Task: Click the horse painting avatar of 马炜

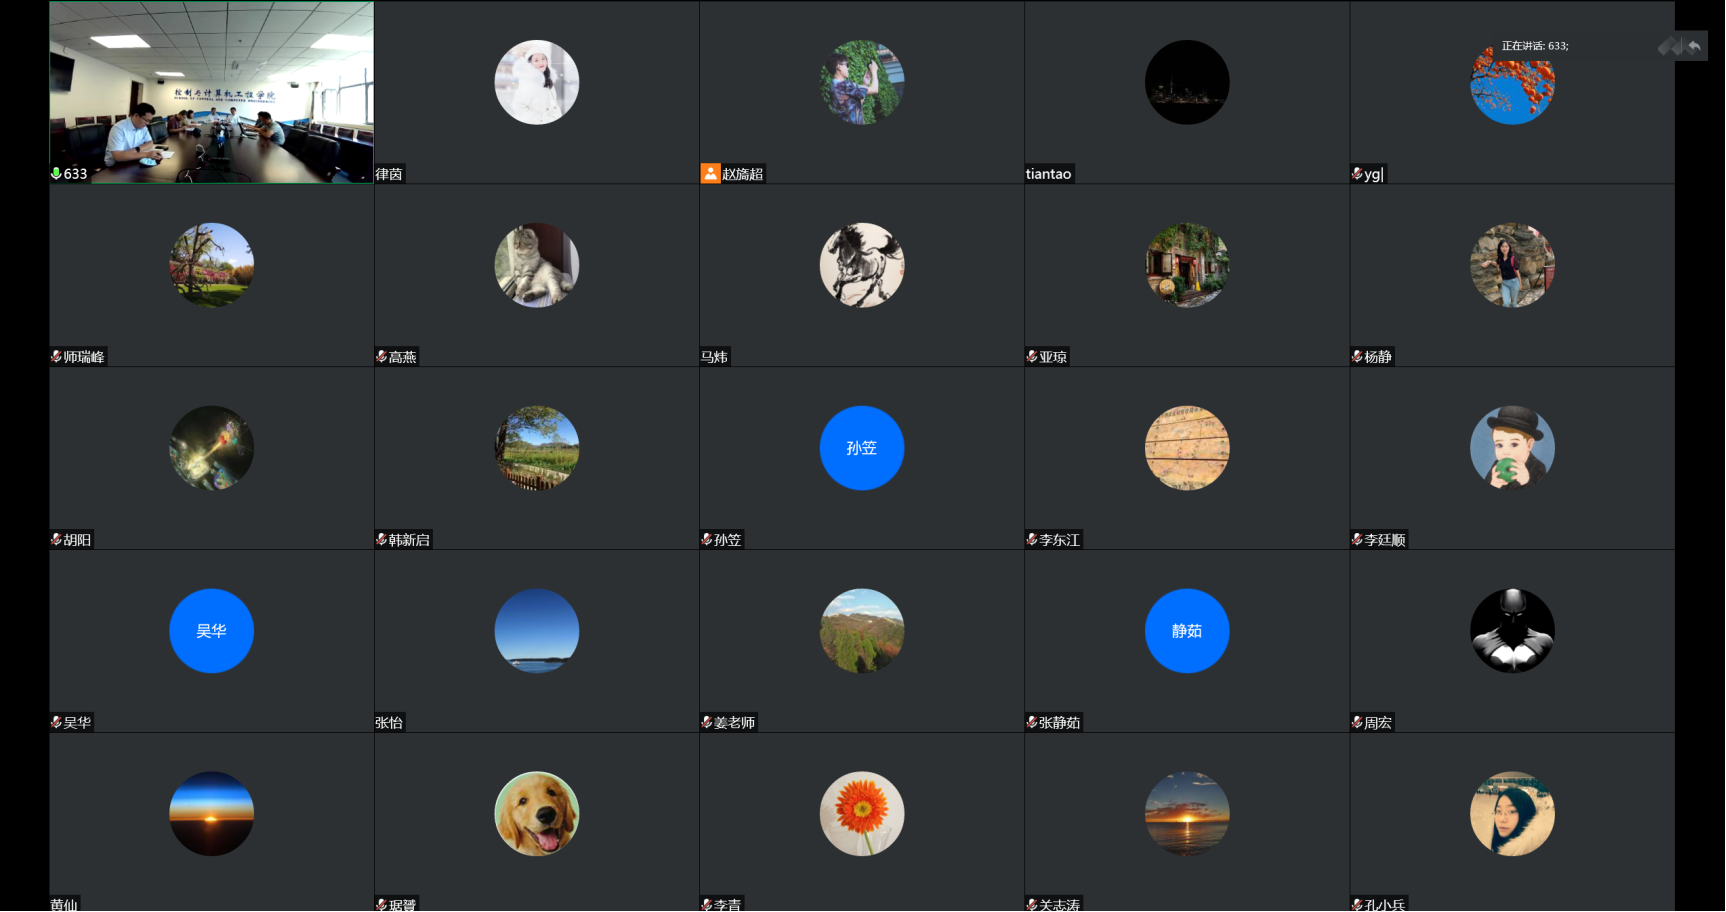Action: click(x=861, y=265)
